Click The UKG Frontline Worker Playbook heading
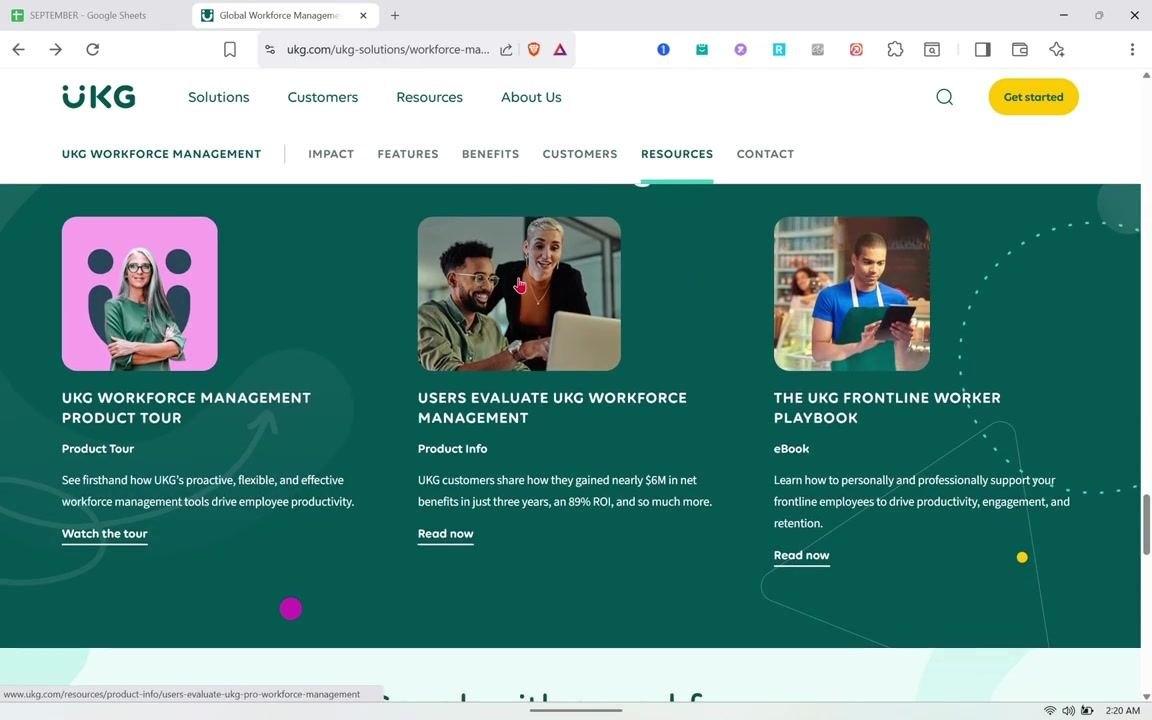The height and width of the screenshot is (720, 1152). click(x=887, y=408)
